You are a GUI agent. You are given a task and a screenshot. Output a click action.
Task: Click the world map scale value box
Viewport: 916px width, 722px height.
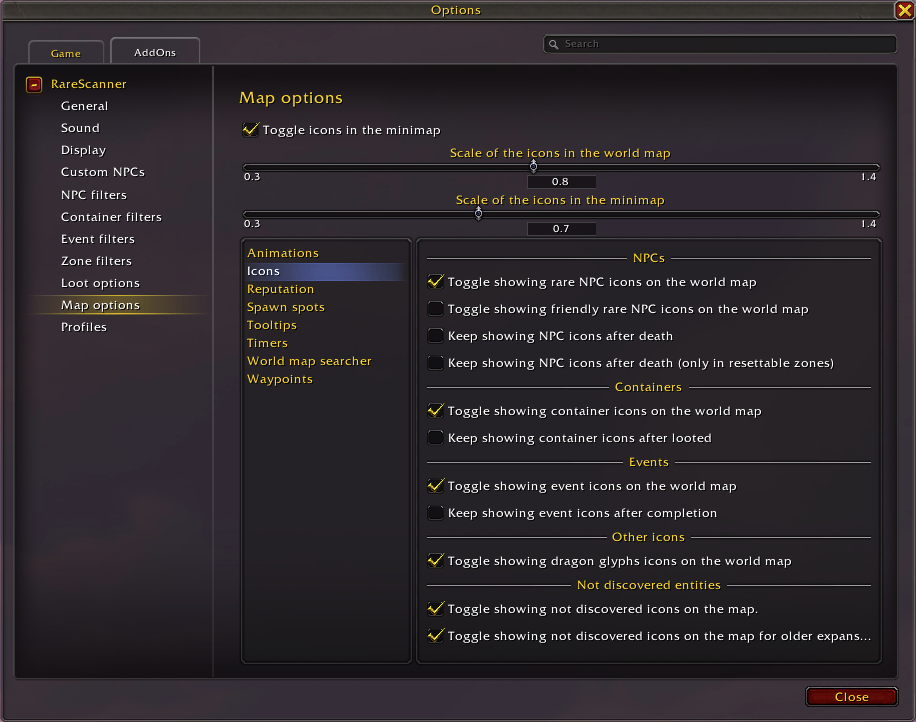(561, 182)
